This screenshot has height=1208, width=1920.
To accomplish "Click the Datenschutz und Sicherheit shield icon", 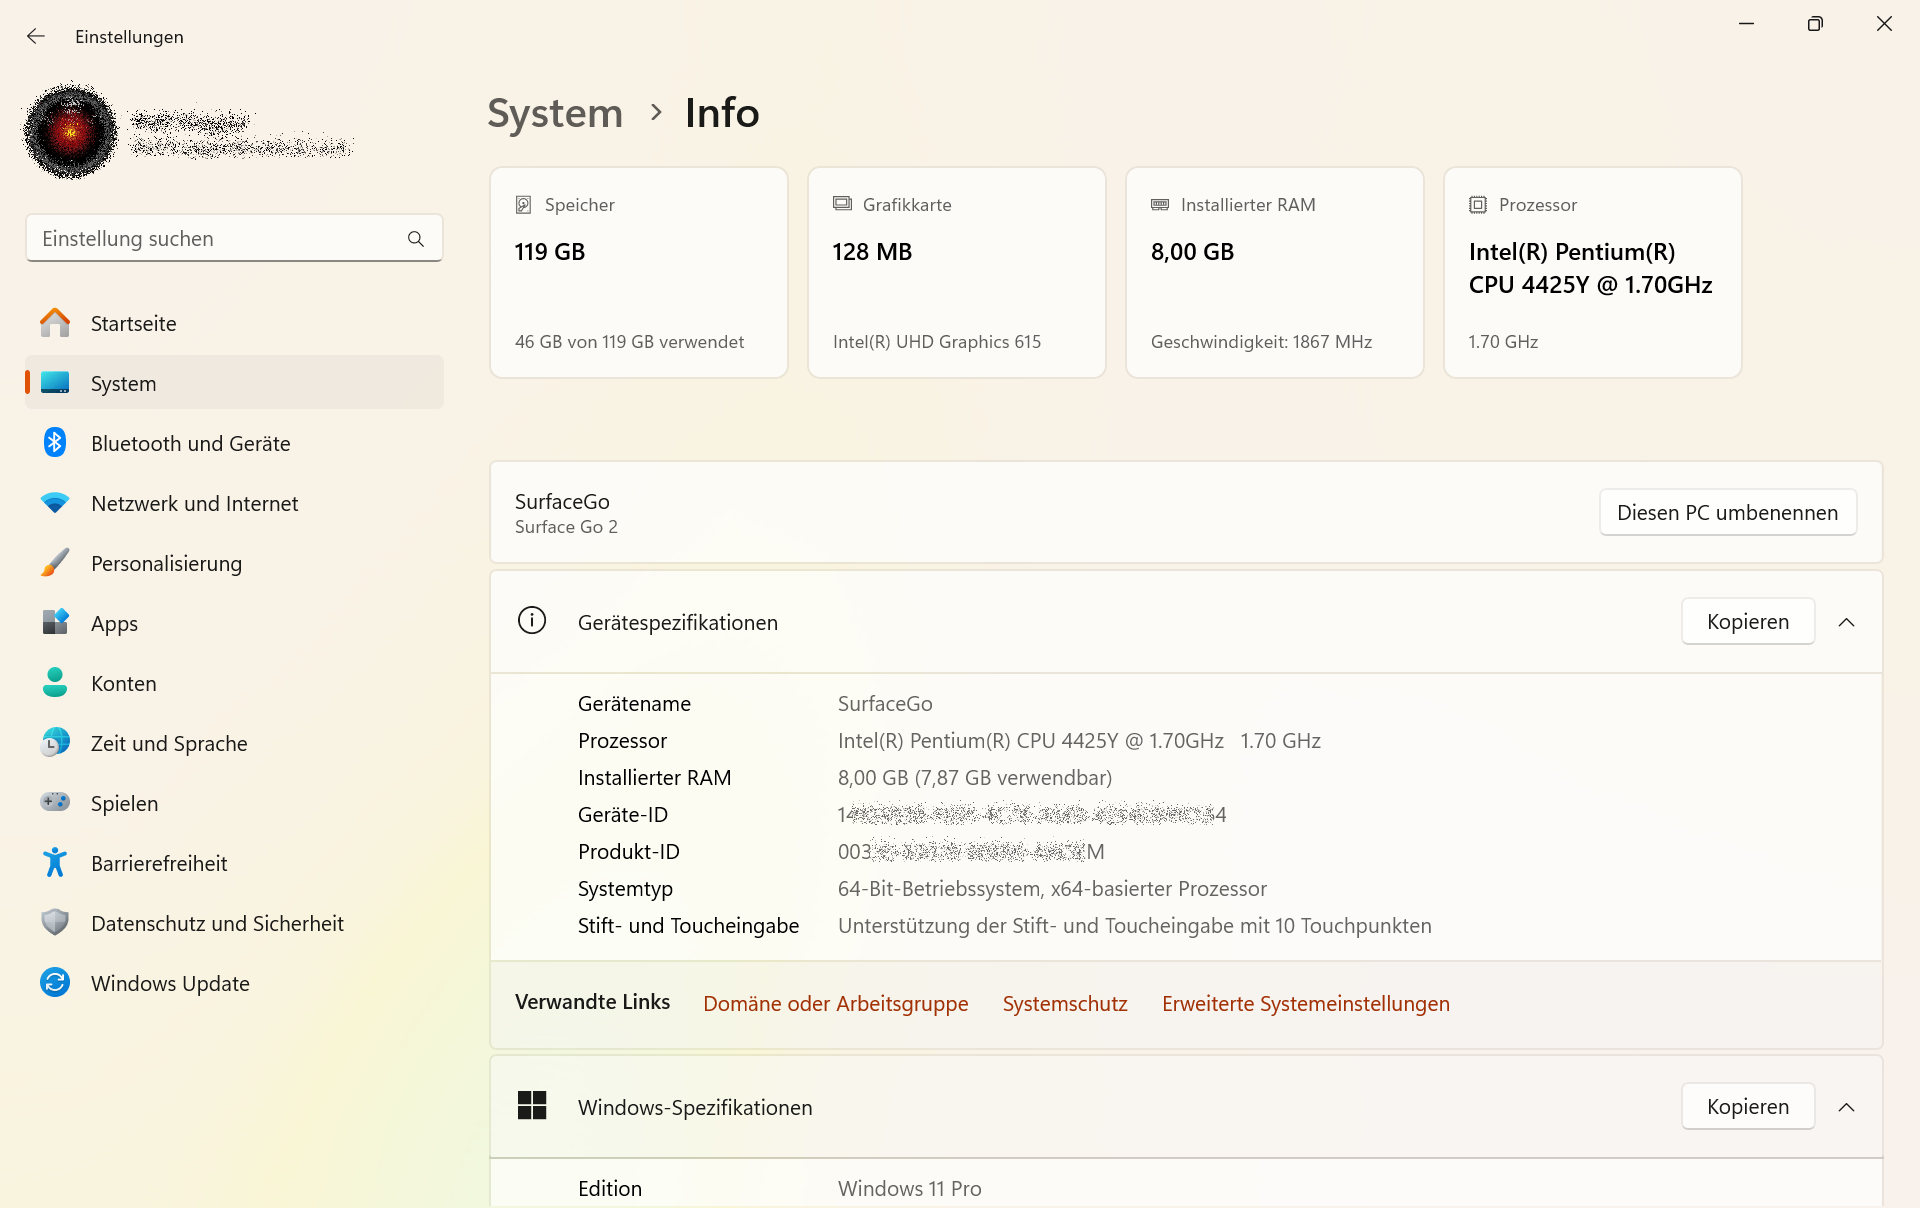I will [55, 923].
